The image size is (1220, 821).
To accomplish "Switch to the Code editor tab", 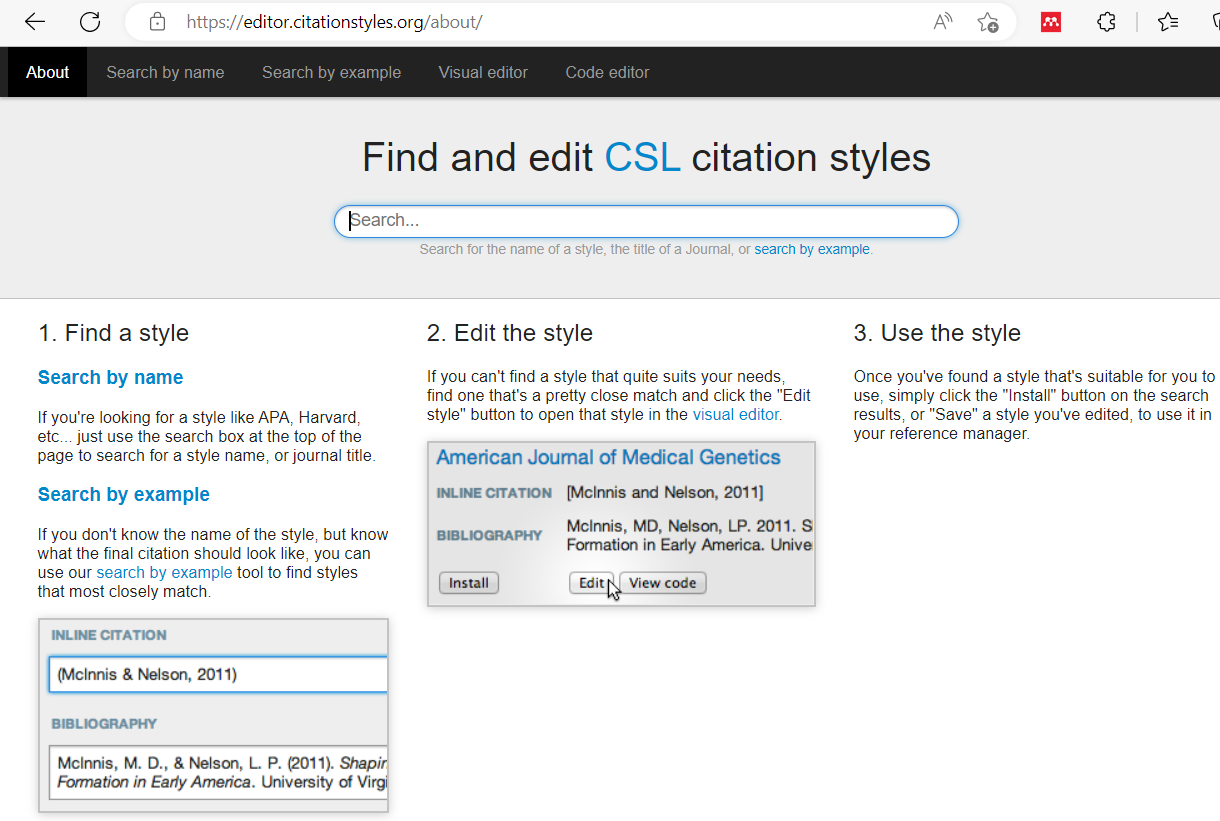I will tap(607, 71).
